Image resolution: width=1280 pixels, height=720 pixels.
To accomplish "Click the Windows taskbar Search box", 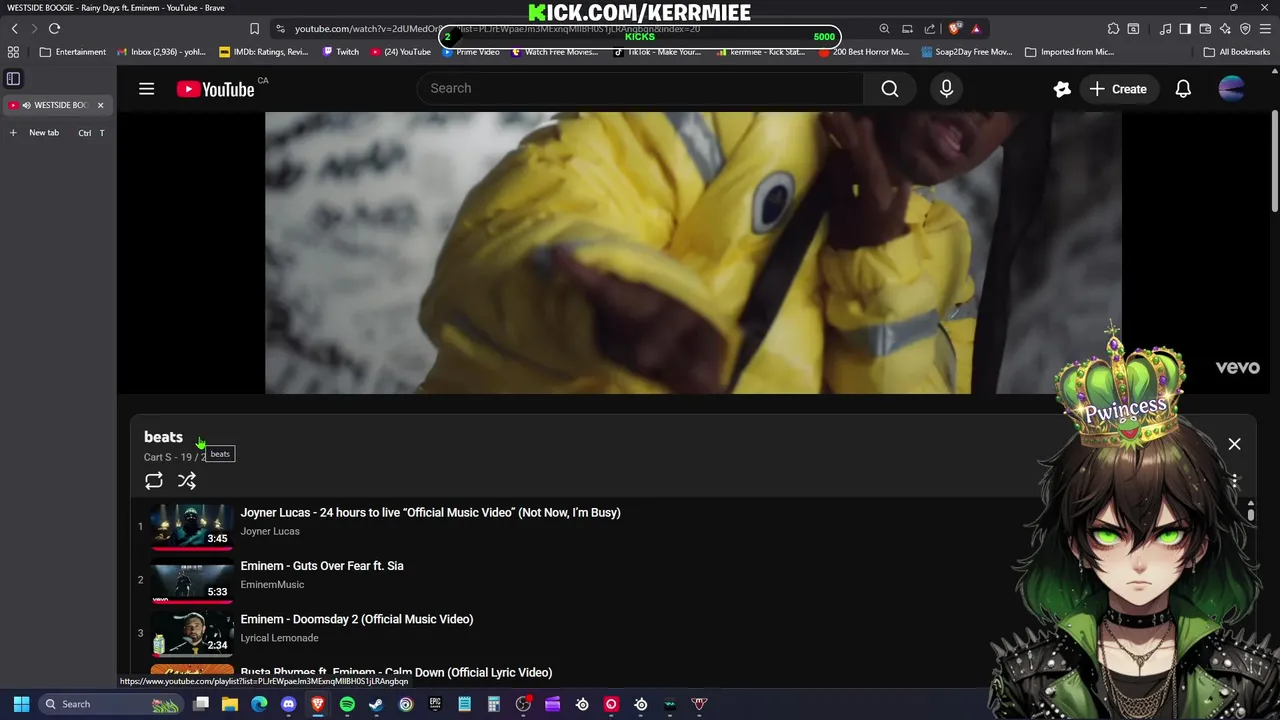I will pos(111,704).
